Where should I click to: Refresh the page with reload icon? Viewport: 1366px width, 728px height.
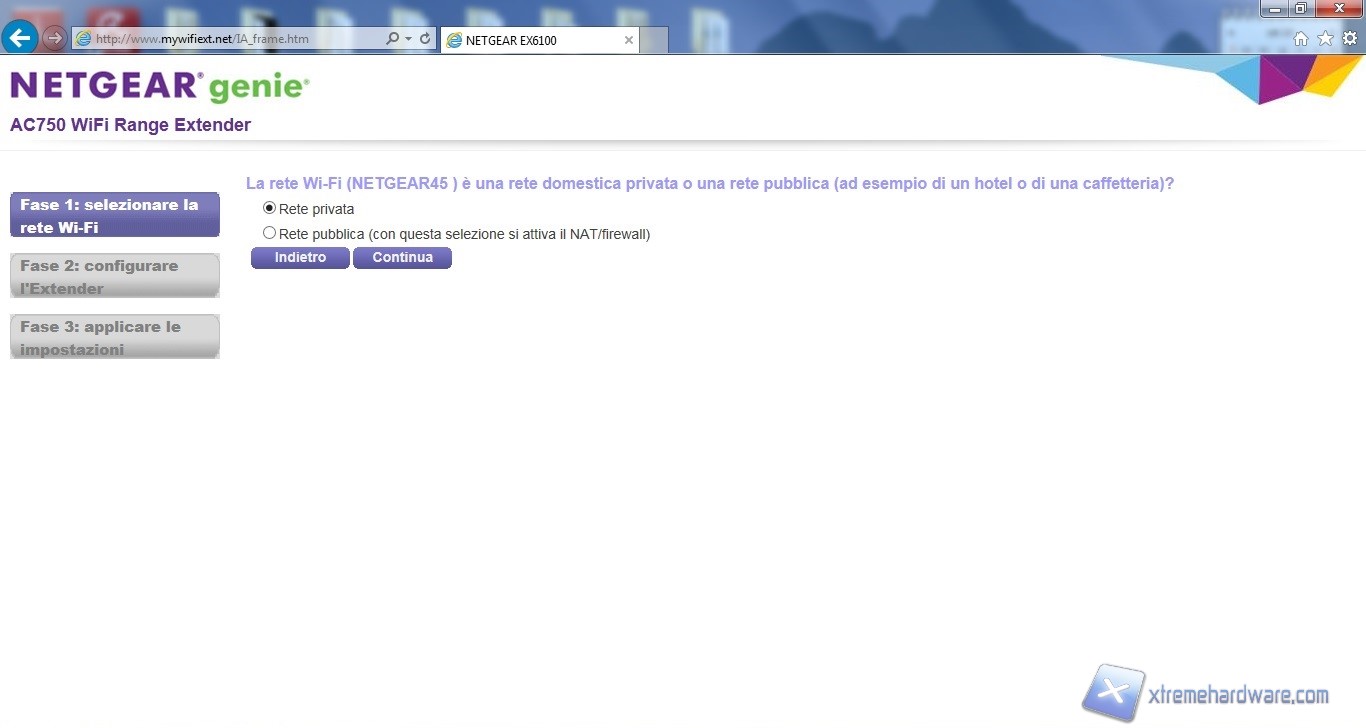coord(425,39)
